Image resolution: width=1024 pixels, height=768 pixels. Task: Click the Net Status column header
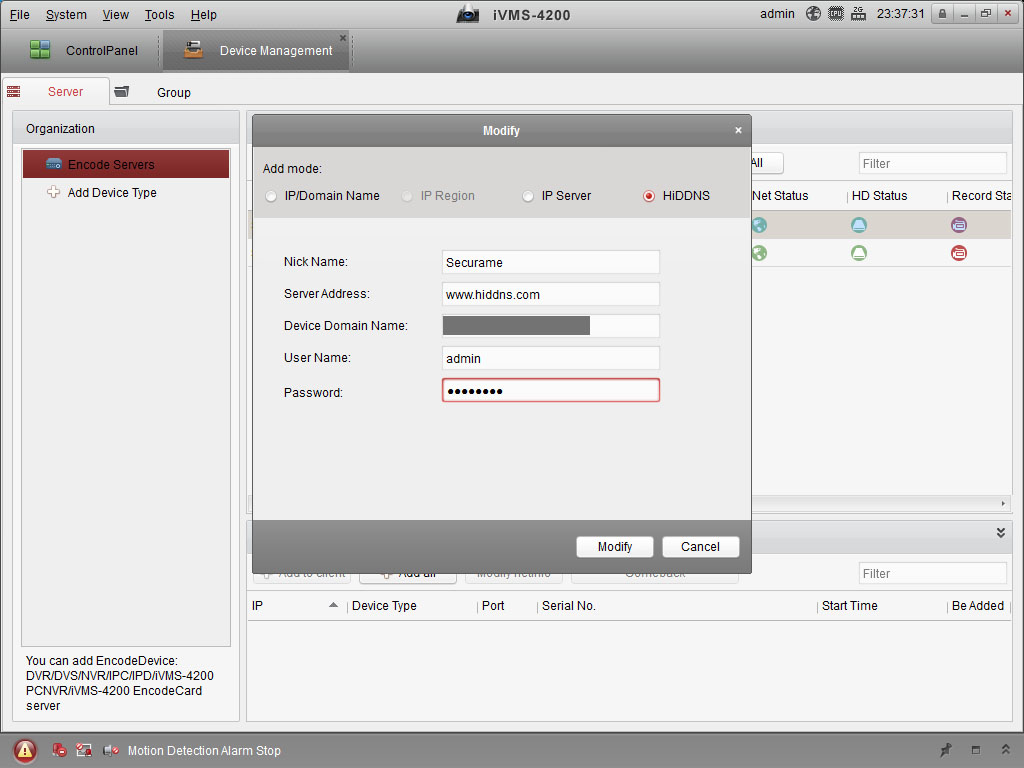click(780, 196)
